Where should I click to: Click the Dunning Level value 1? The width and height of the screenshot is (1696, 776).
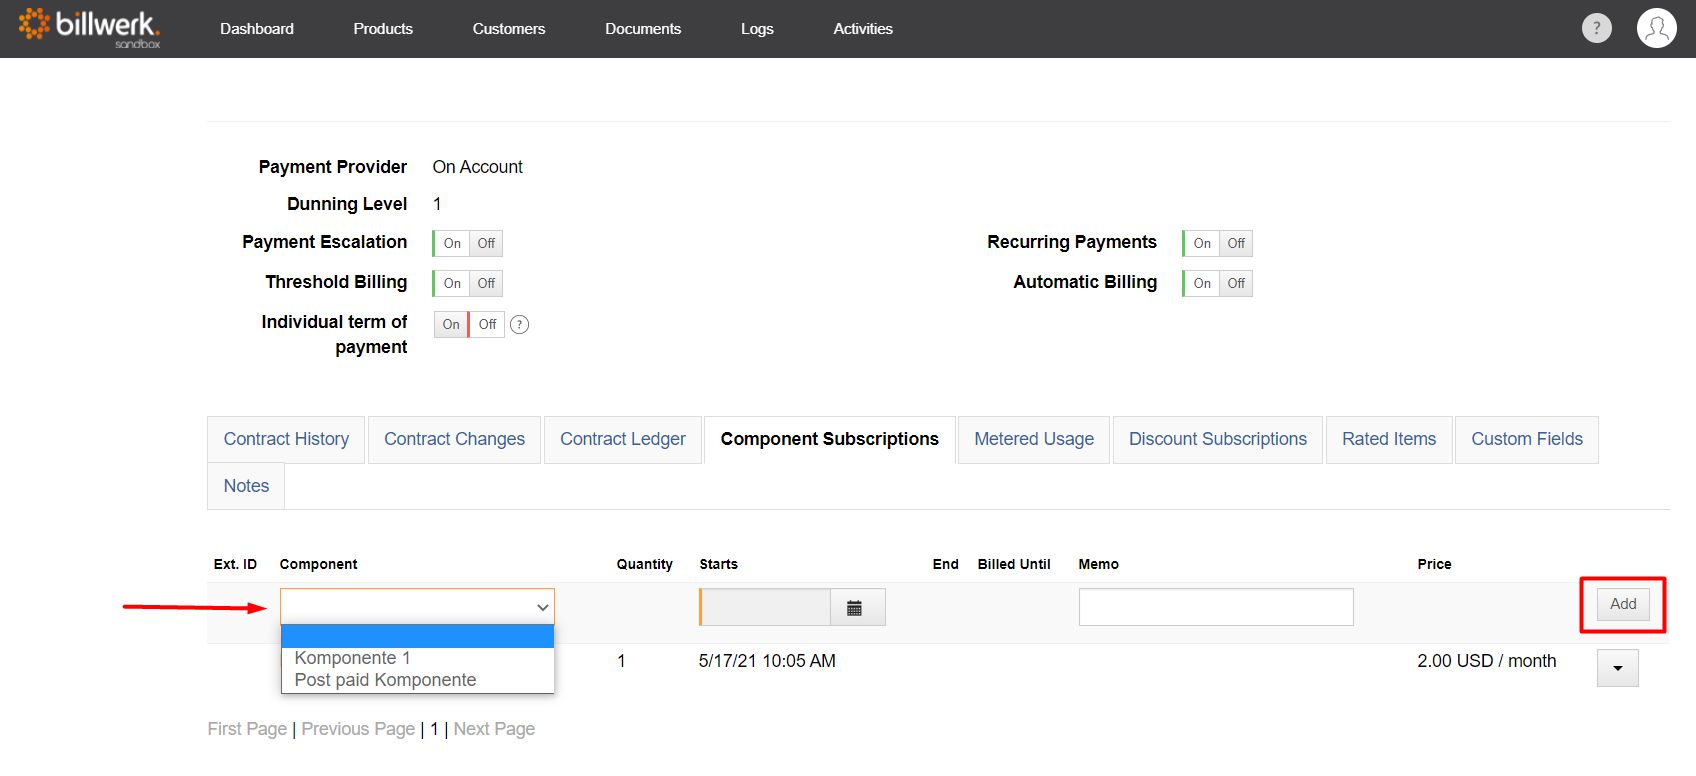437,204
